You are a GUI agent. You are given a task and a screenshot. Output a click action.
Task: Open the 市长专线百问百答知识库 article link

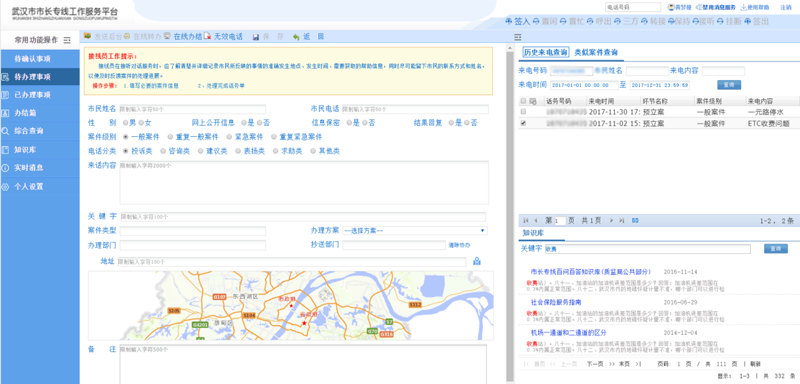pos(592,272)
